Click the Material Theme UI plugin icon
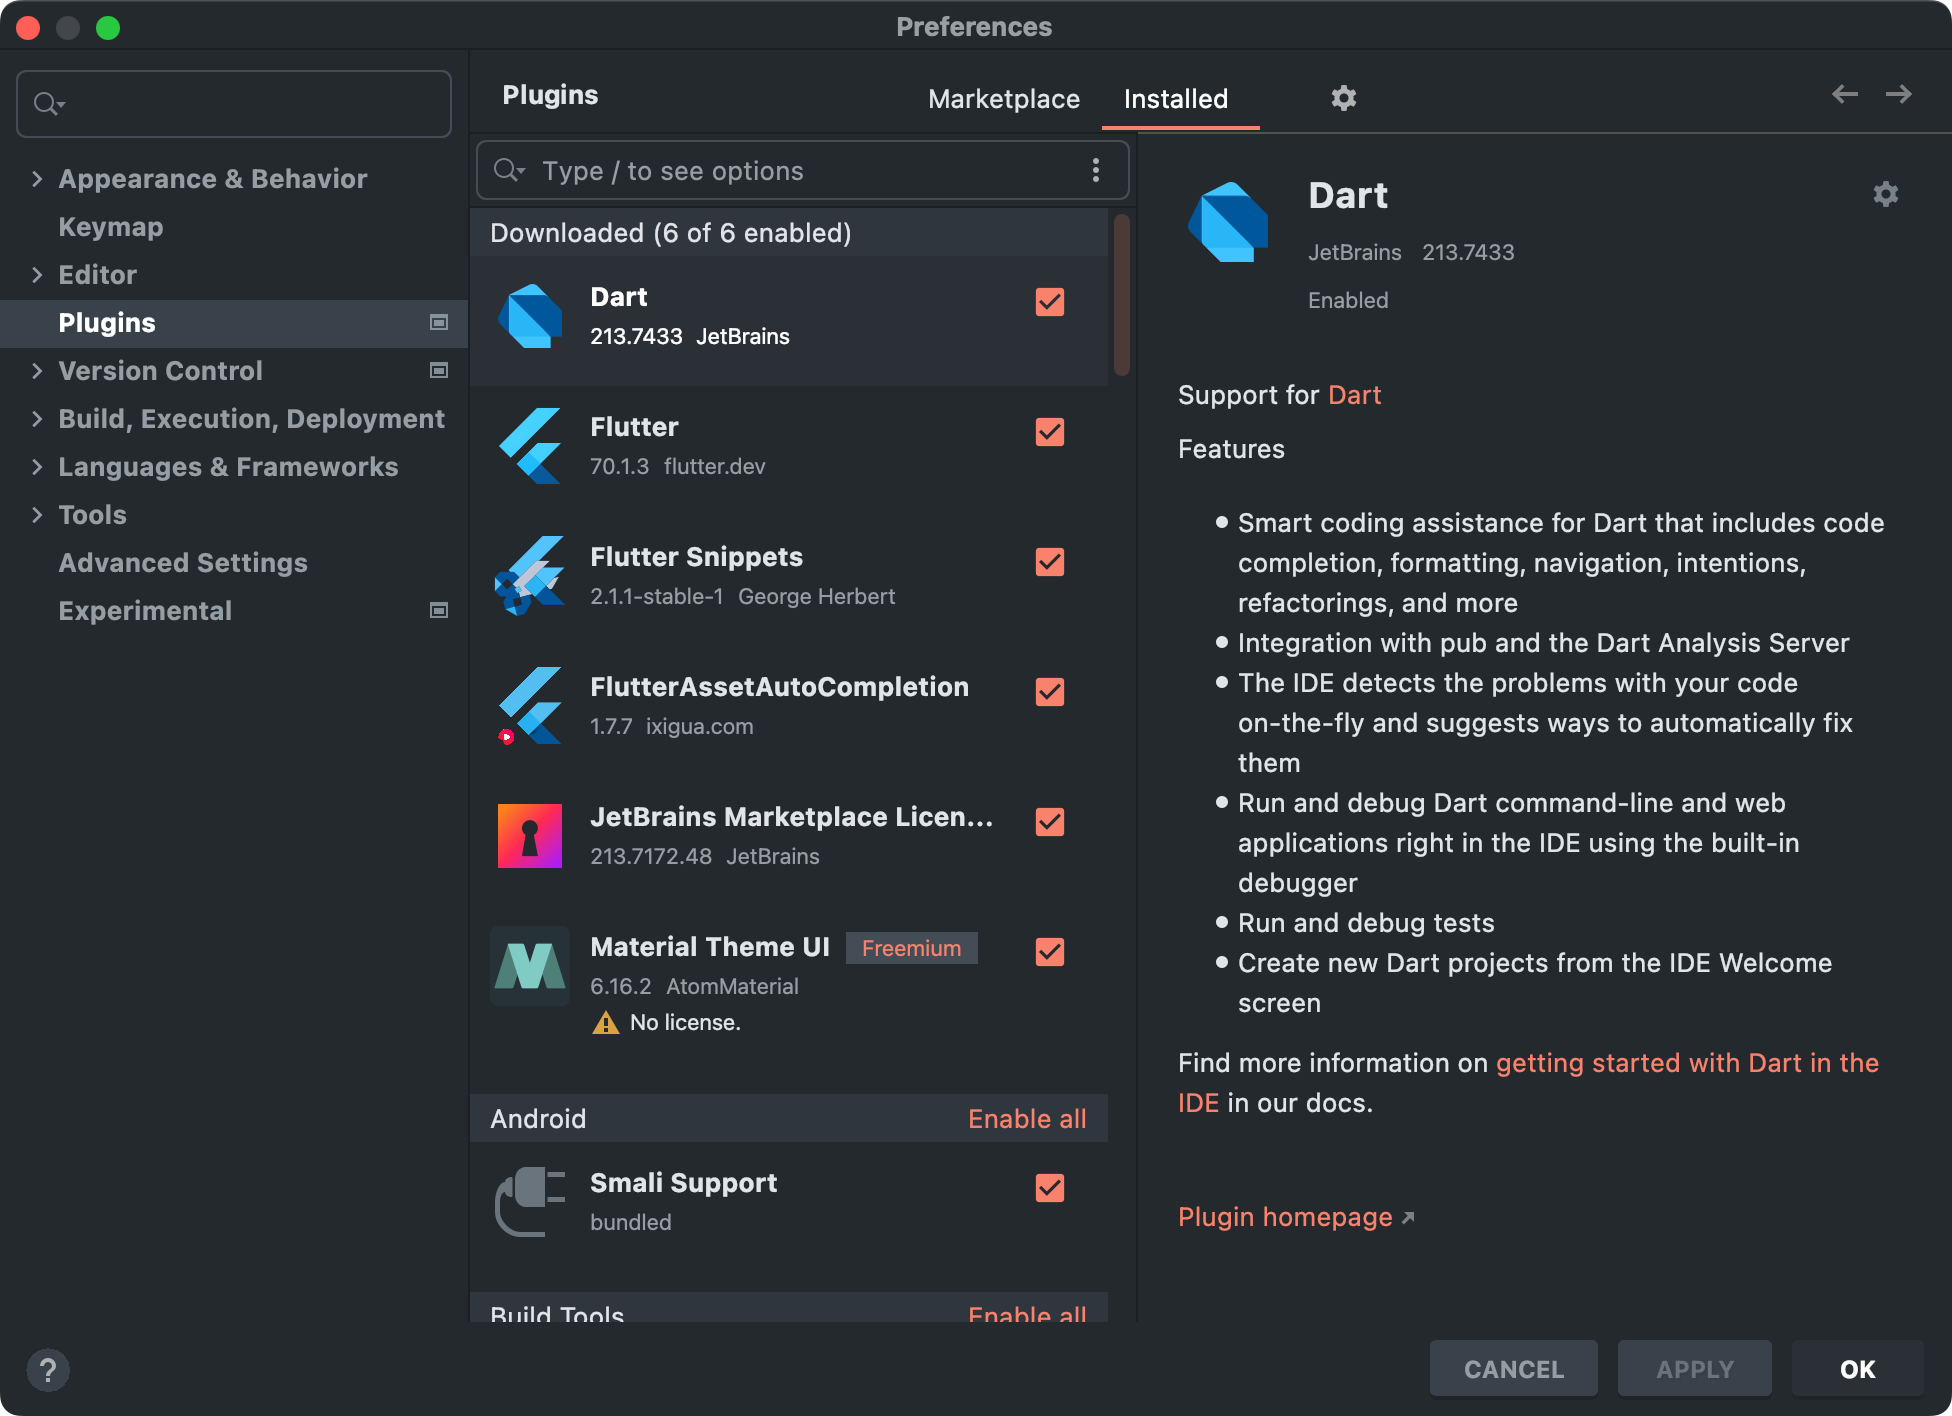1952x1416 pixels. [x=530, y=966]
